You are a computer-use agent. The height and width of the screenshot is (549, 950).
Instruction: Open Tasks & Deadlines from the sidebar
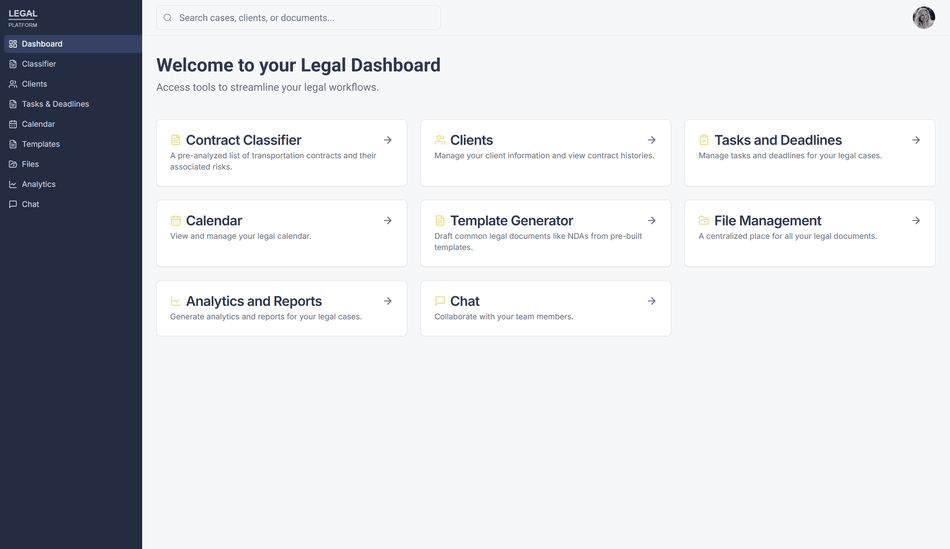click(55, 104)
